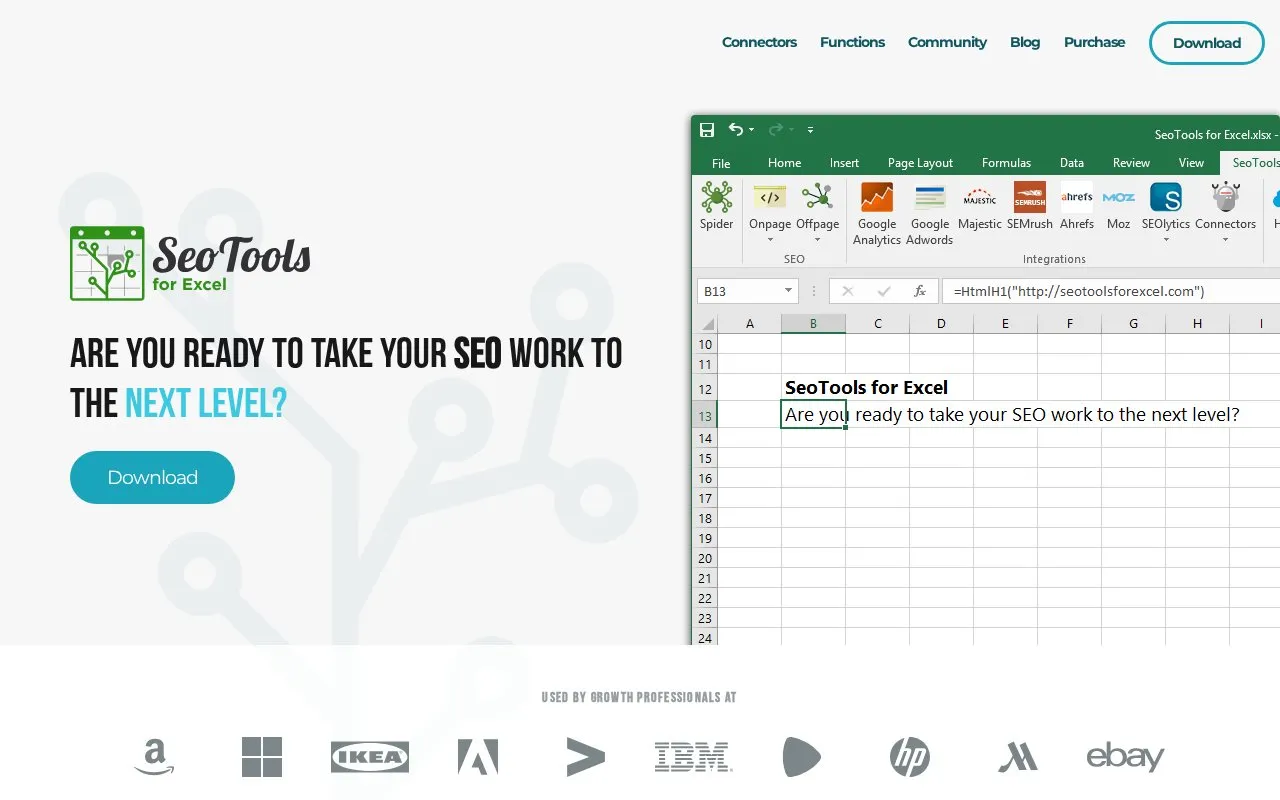Open the Connectors ribbon icon
Image resolution: width=1280 pixels, height=800 pixels.
click(1225, 198)
